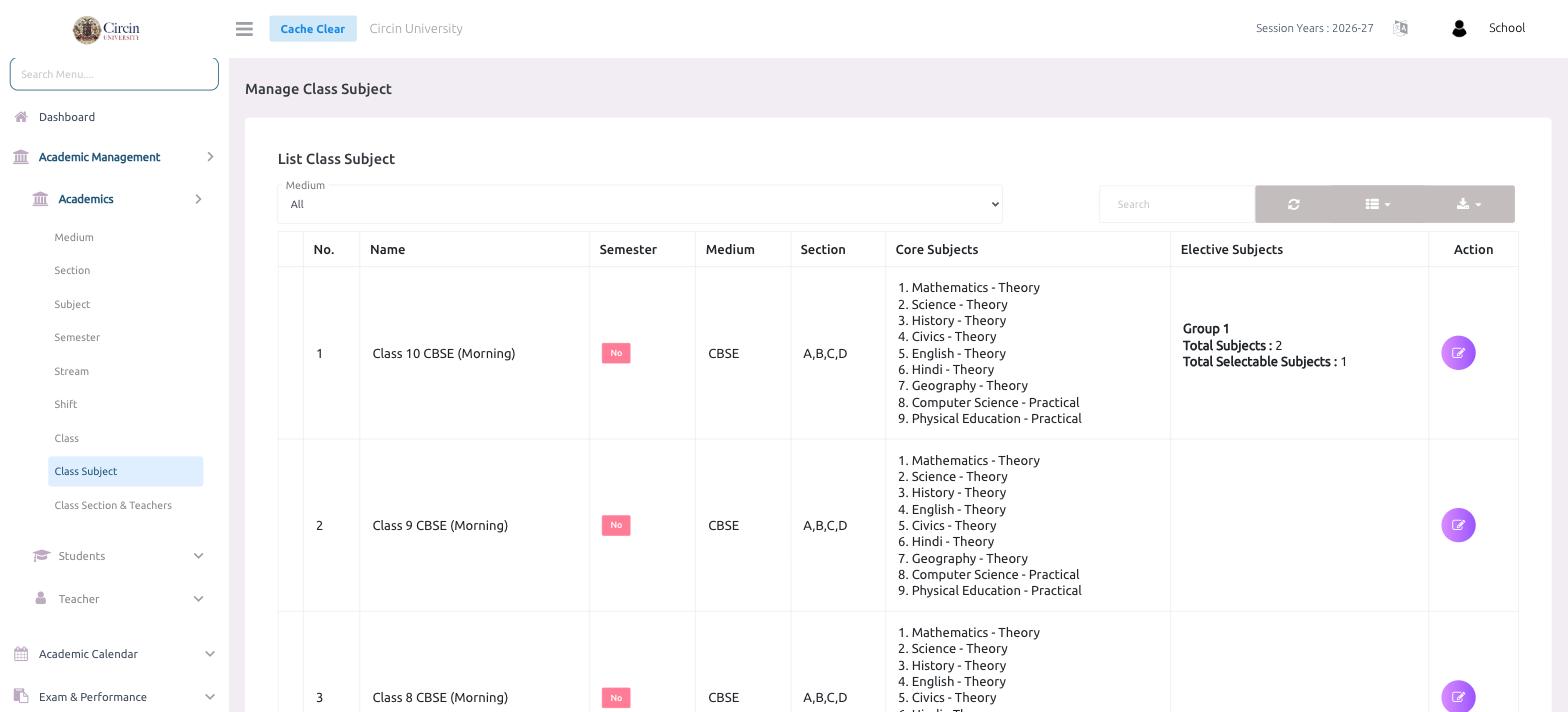This screenshot has height=712, width=1568.
Task: Click the Academic Management building icon
Action: point(21,157)
